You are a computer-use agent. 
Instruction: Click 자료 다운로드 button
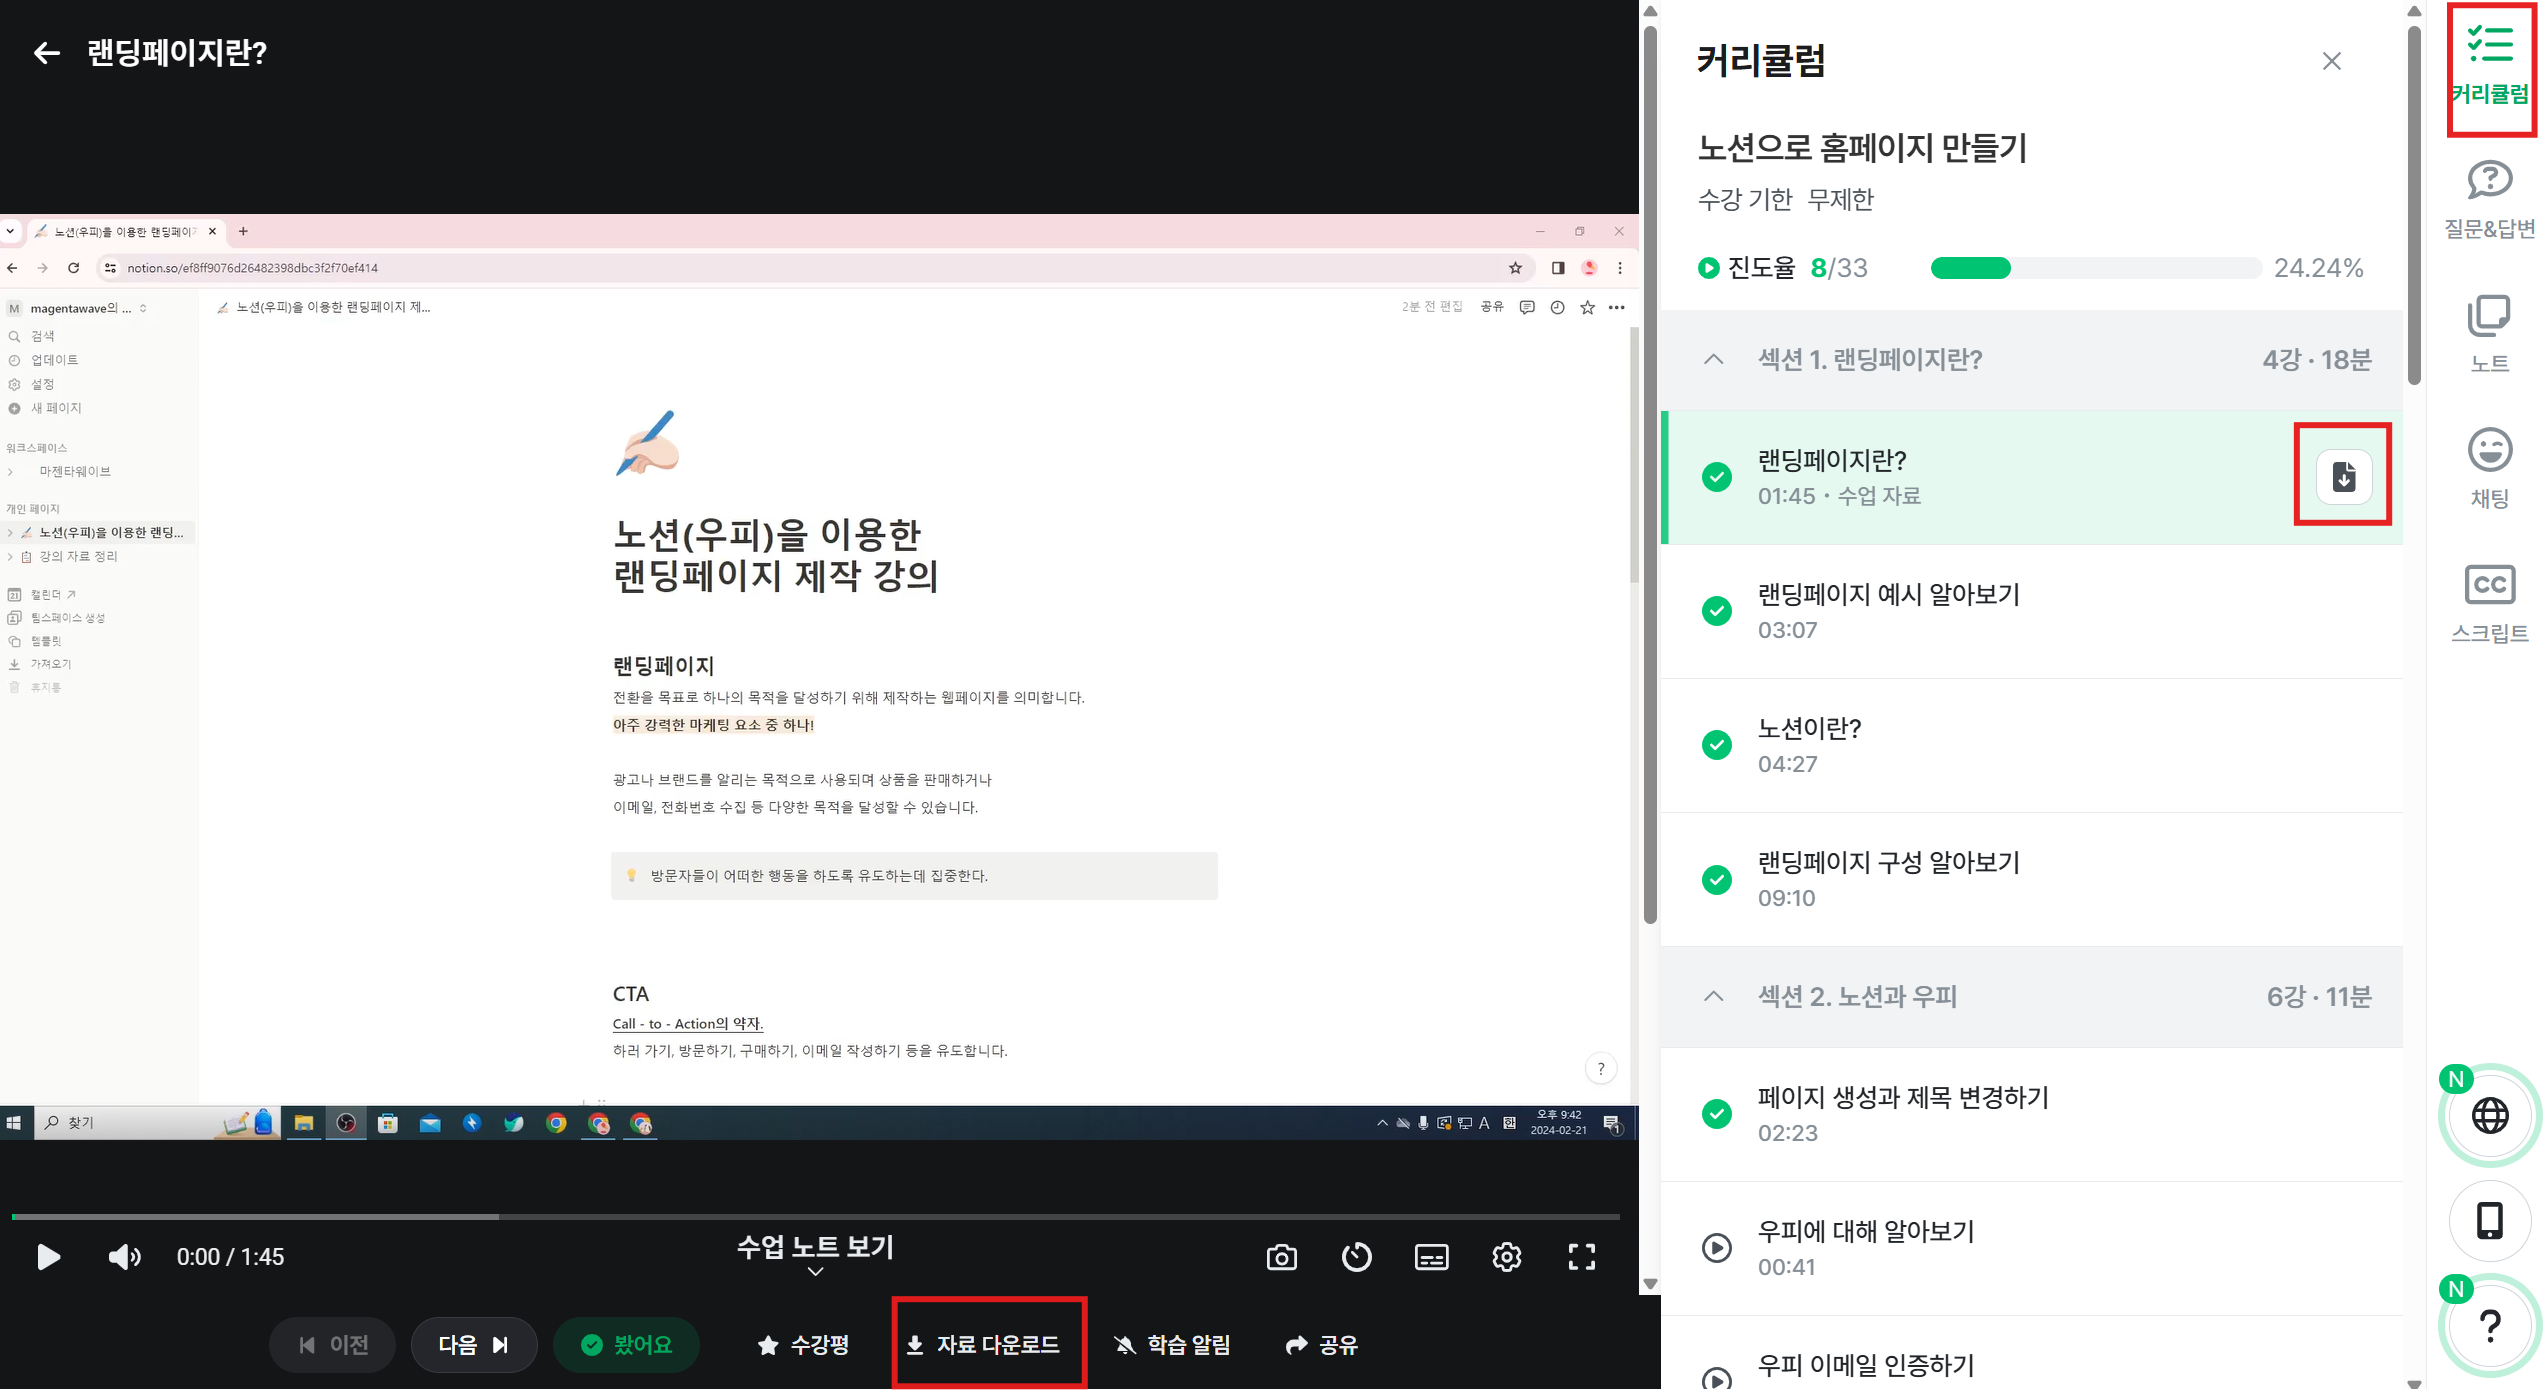tap(983, 1345)
